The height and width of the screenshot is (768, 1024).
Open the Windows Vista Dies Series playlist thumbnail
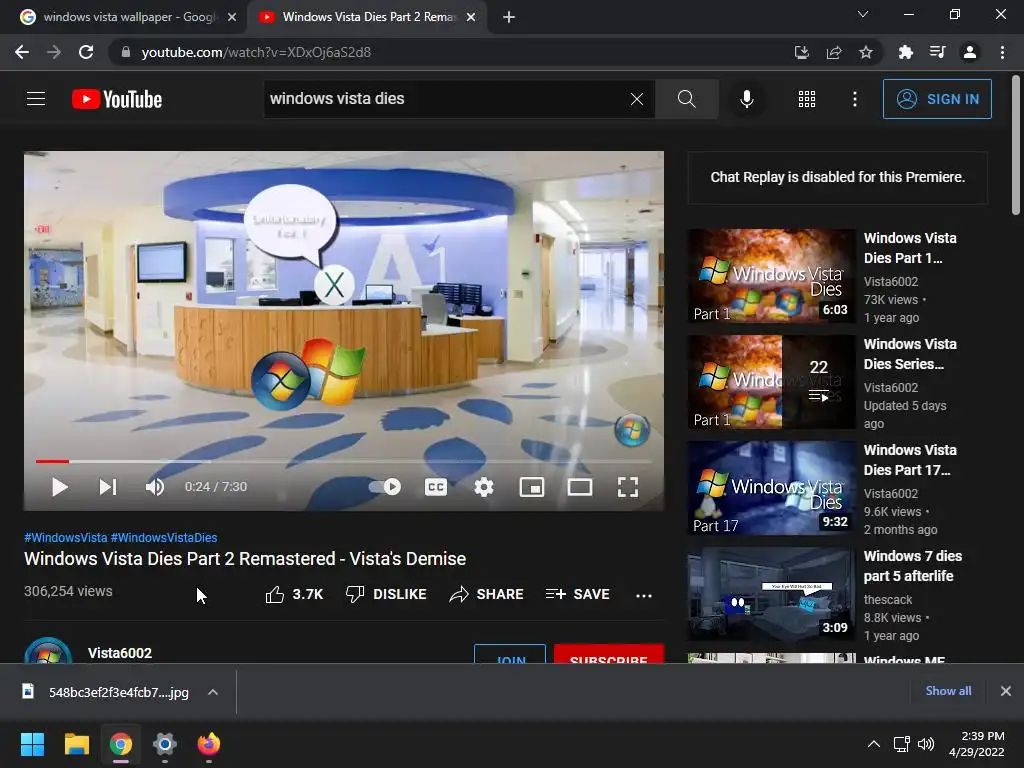(771, 381)
